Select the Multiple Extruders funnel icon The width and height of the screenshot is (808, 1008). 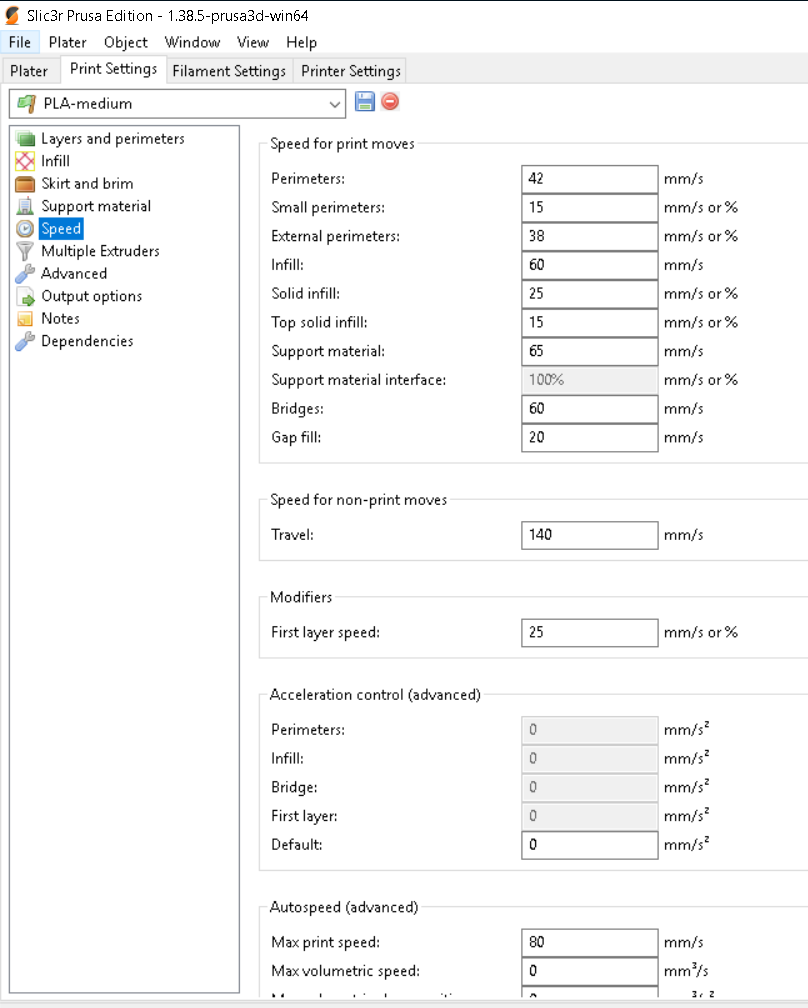25,251
